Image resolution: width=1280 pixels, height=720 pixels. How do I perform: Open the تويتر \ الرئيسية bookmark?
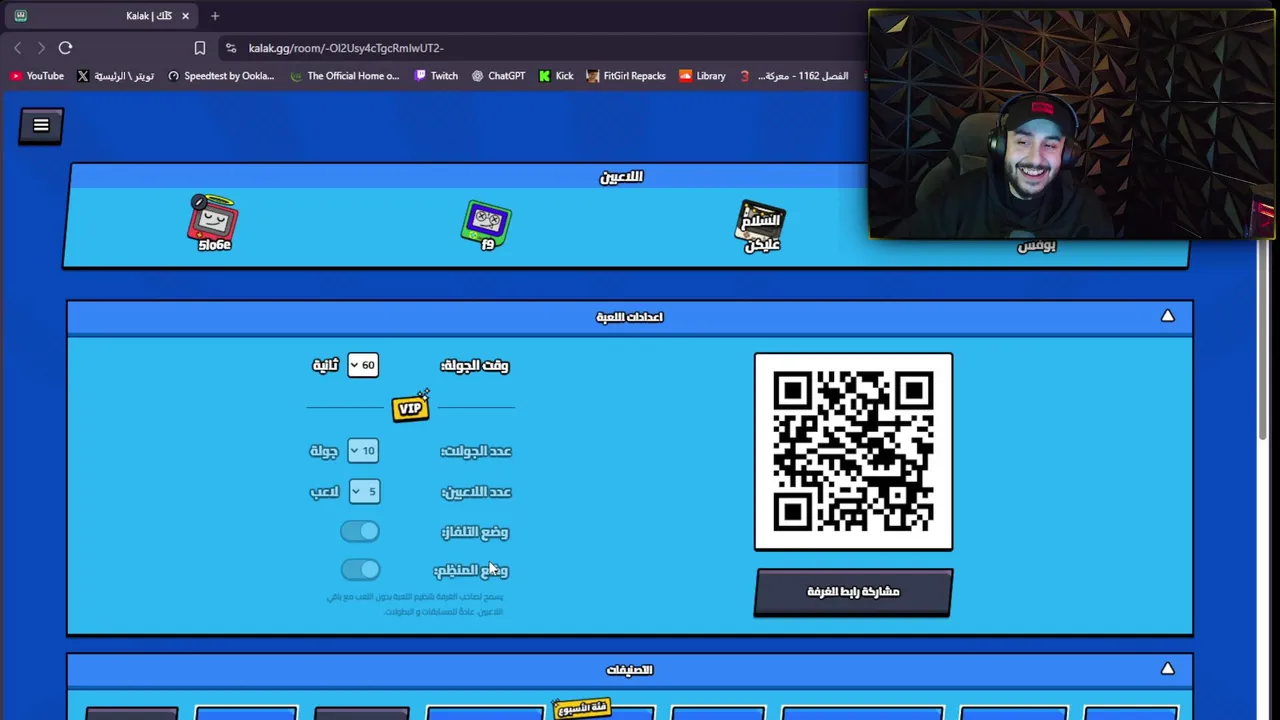[x=115, y=76]
